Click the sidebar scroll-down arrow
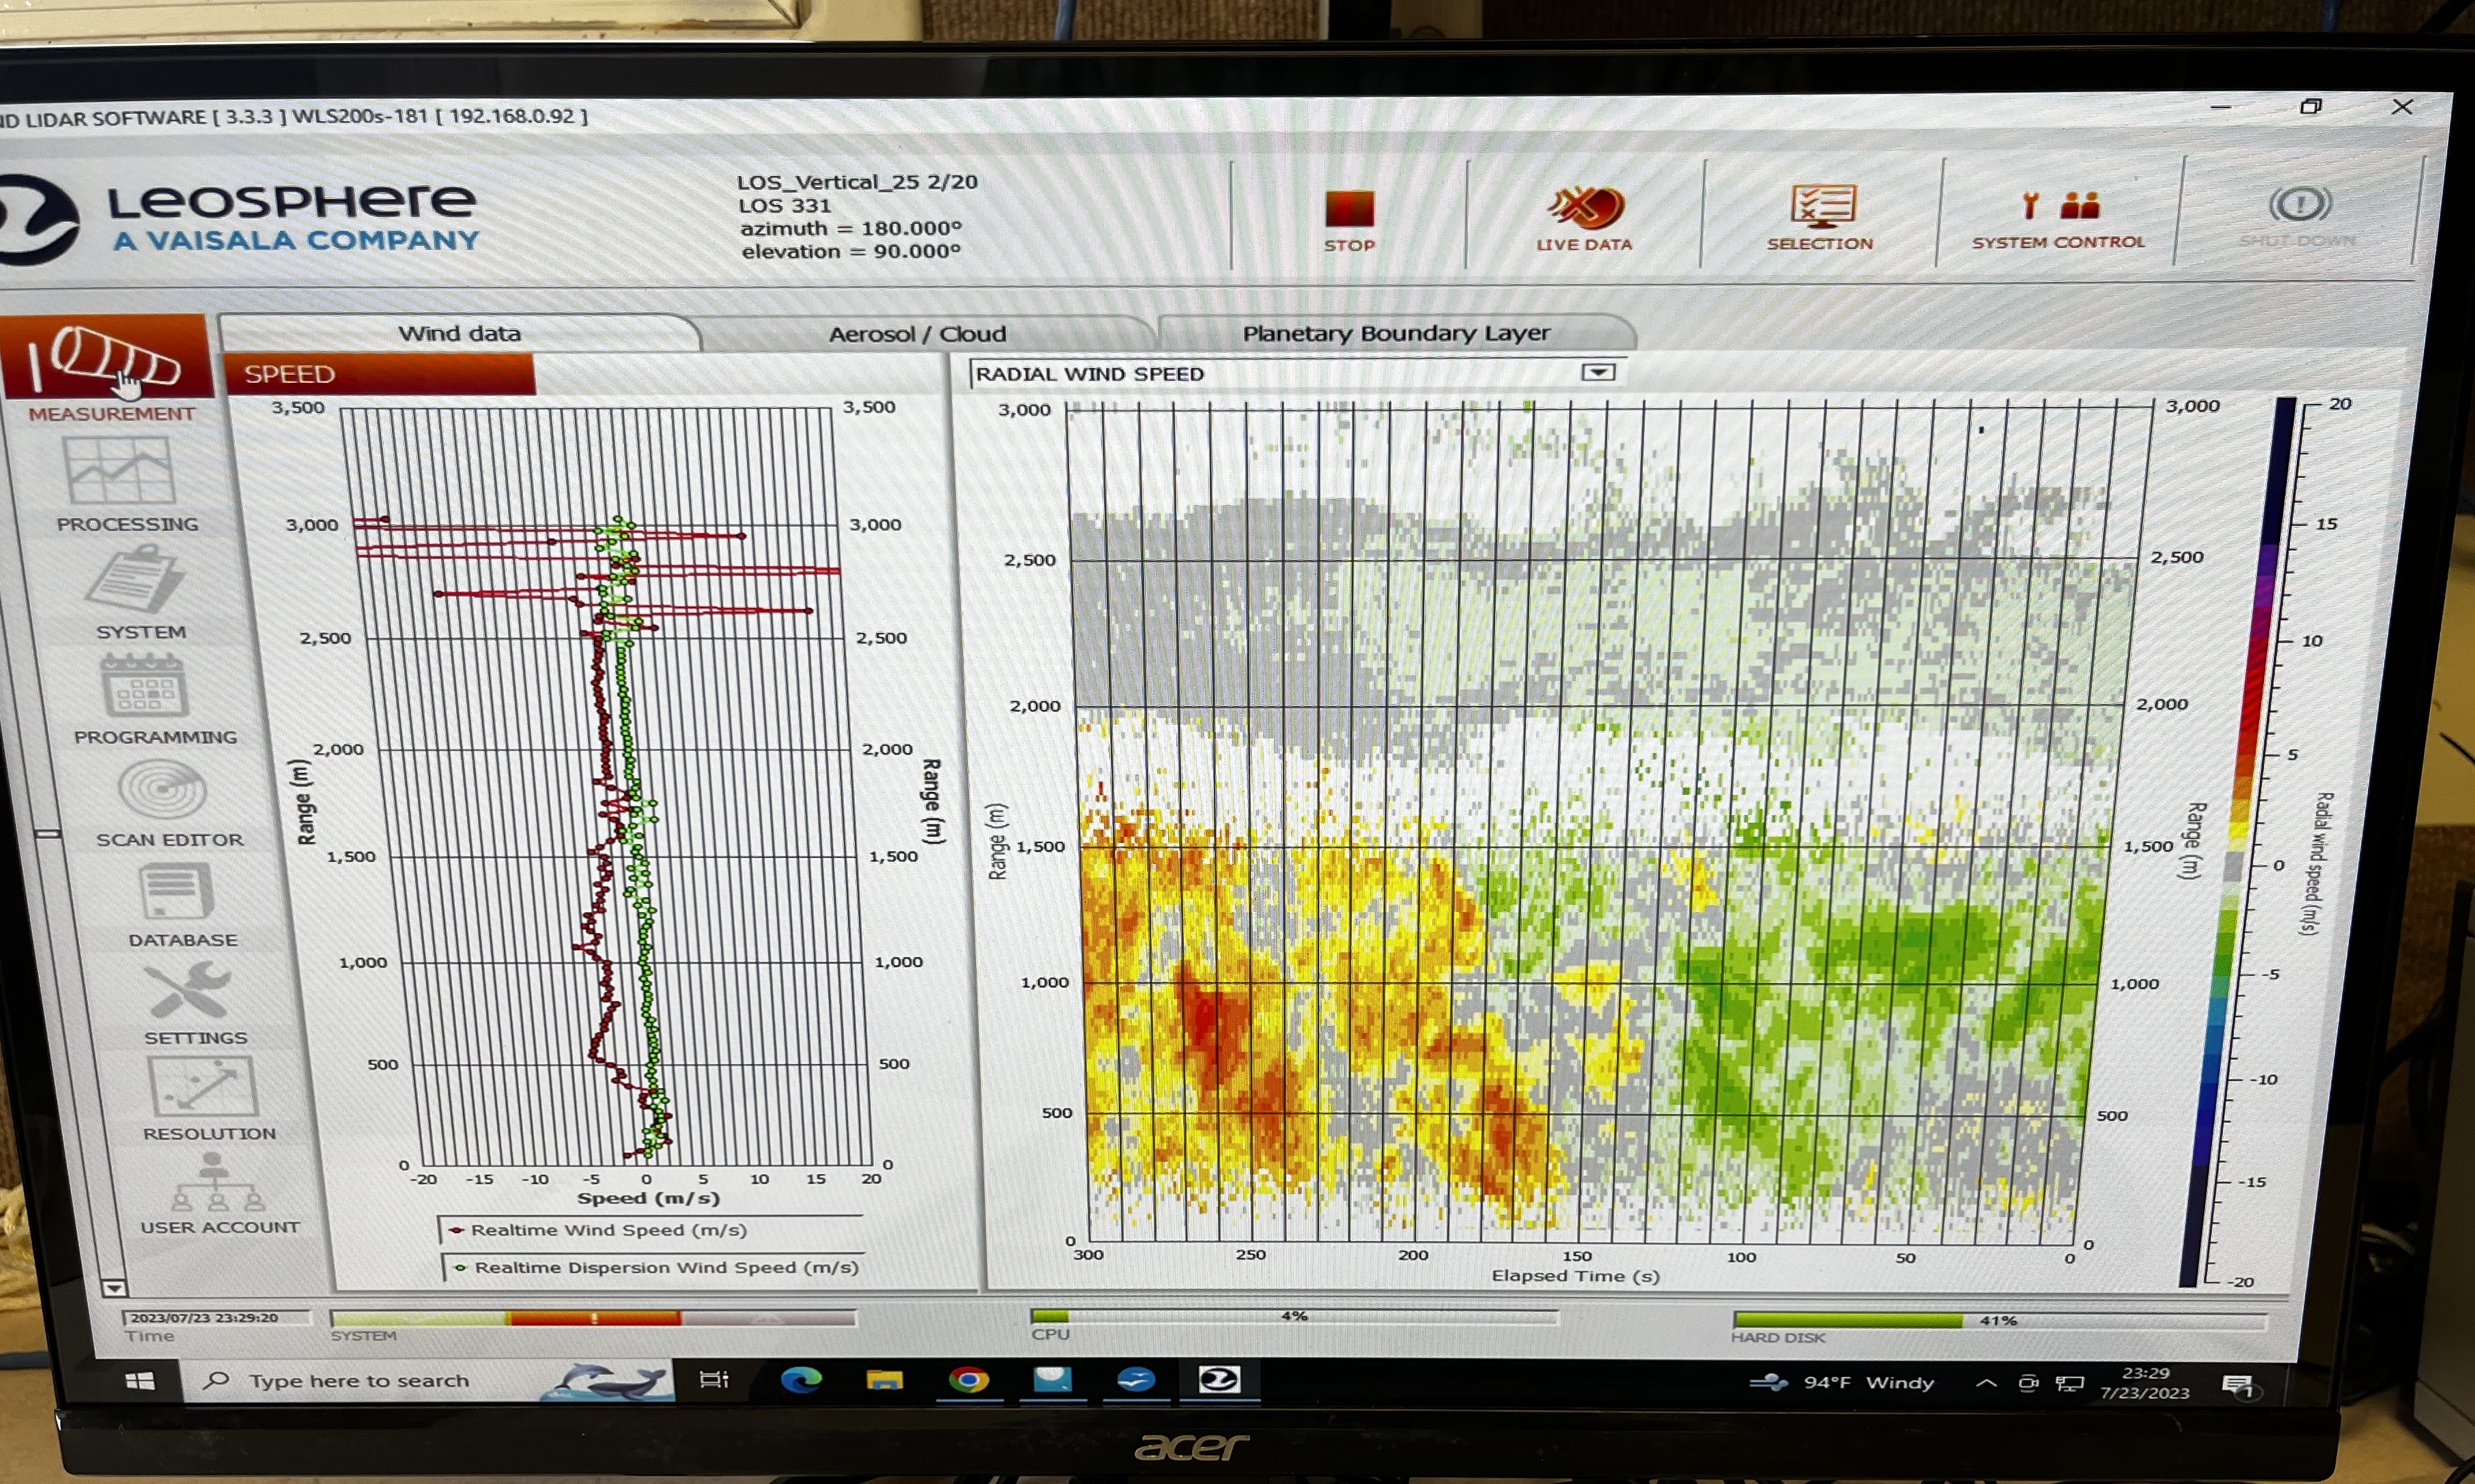The image size is (2475, 1484). 114,1288
